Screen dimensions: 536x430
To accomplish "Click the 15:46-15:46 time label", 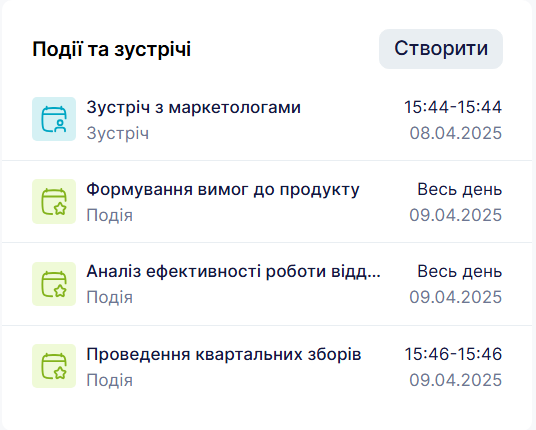I will [453, 354].
